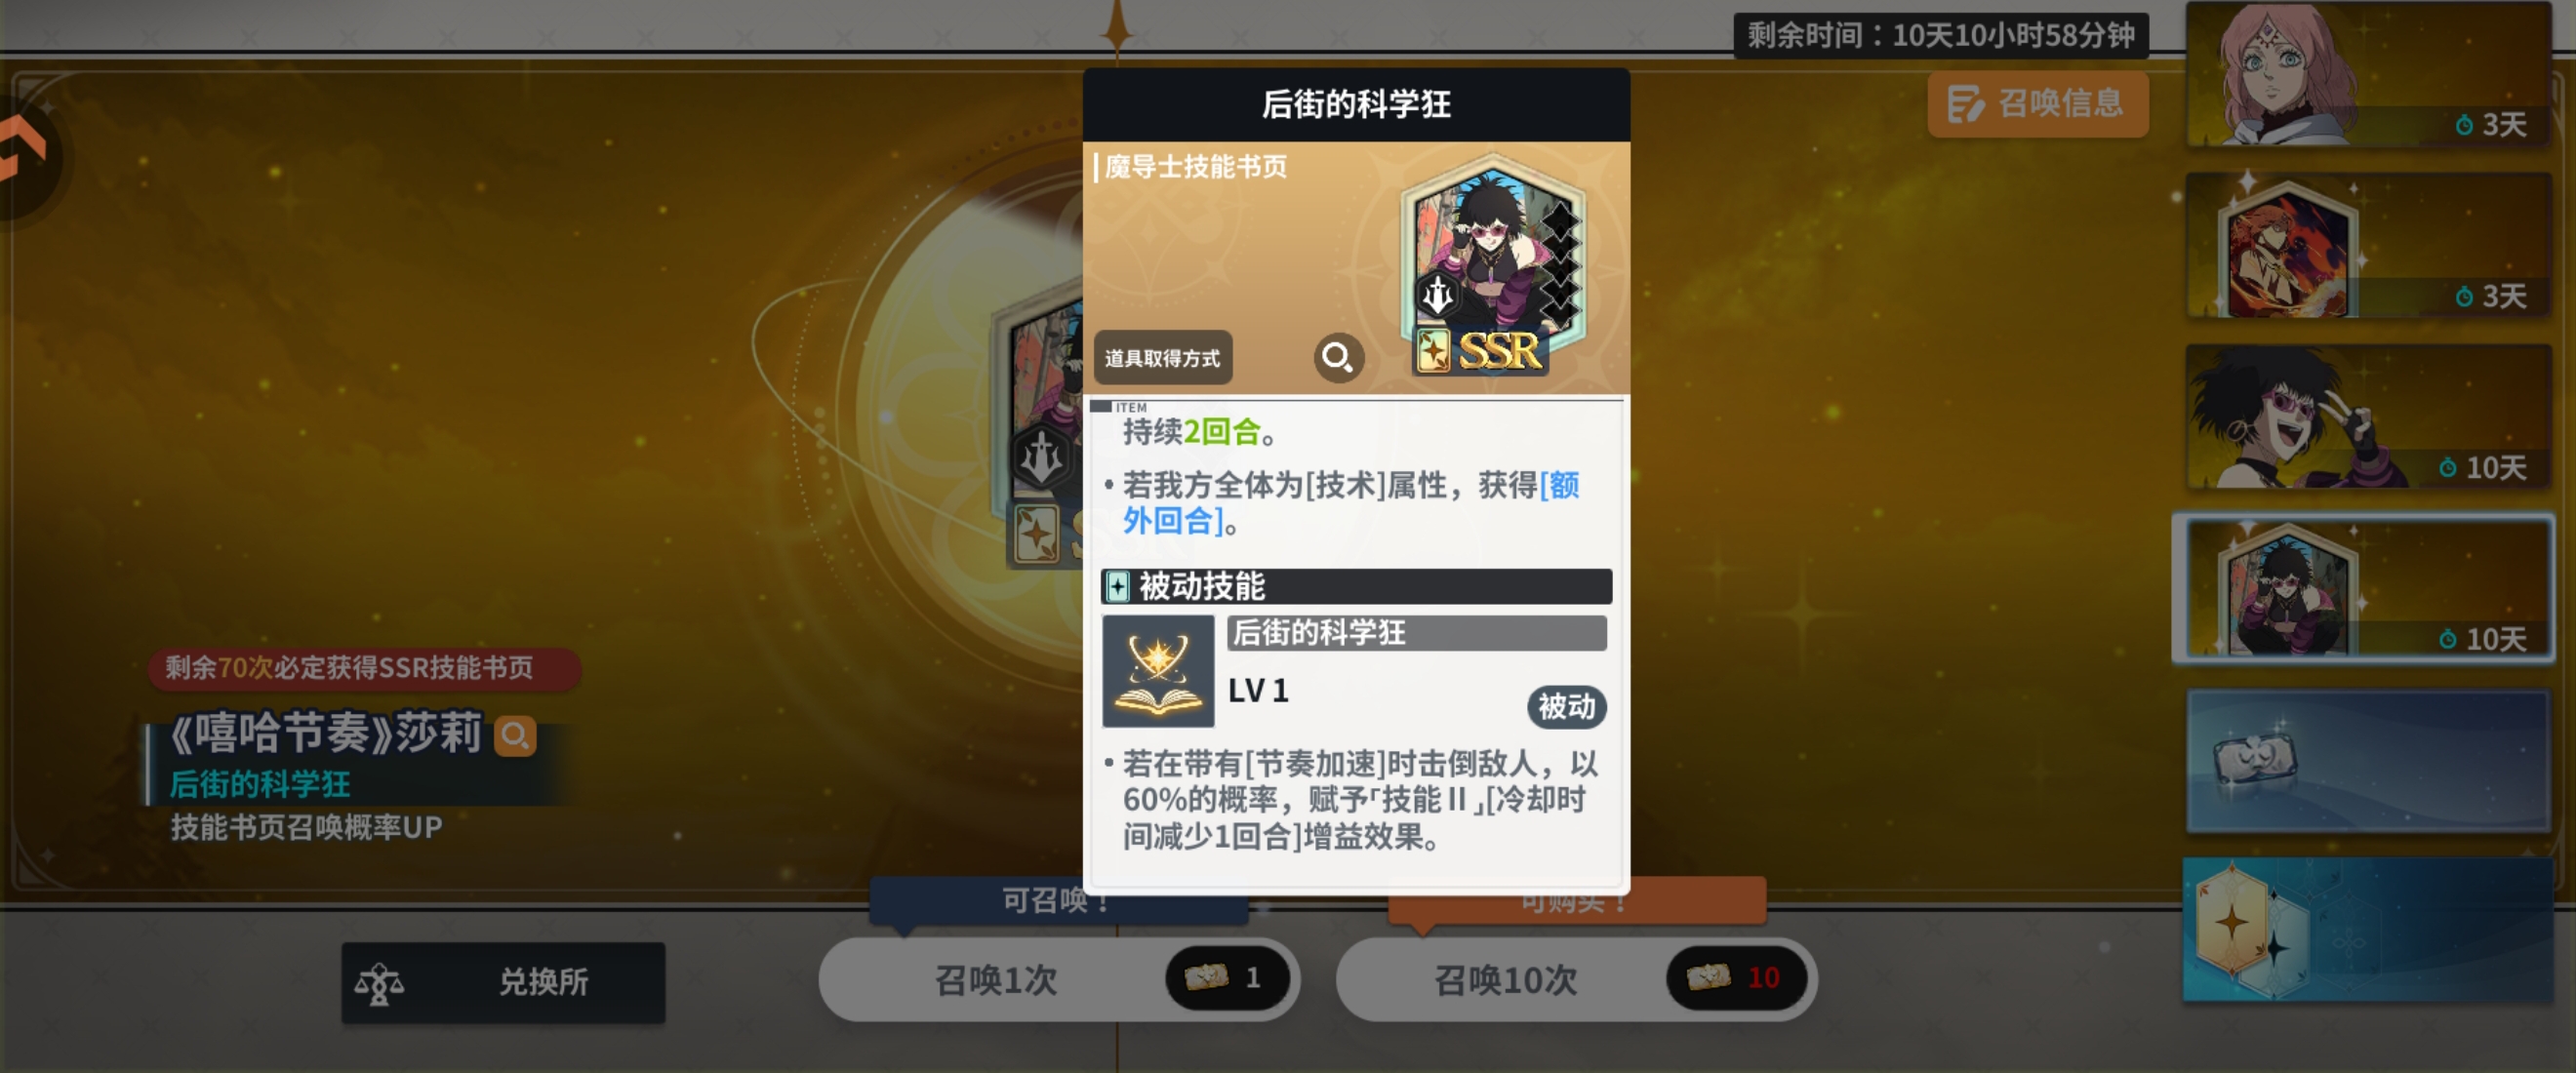Image resolution: width=2576 pixels, height=1073 pixels.
Task: Tap the orange back arrow icon
Action: pos(22,150)
